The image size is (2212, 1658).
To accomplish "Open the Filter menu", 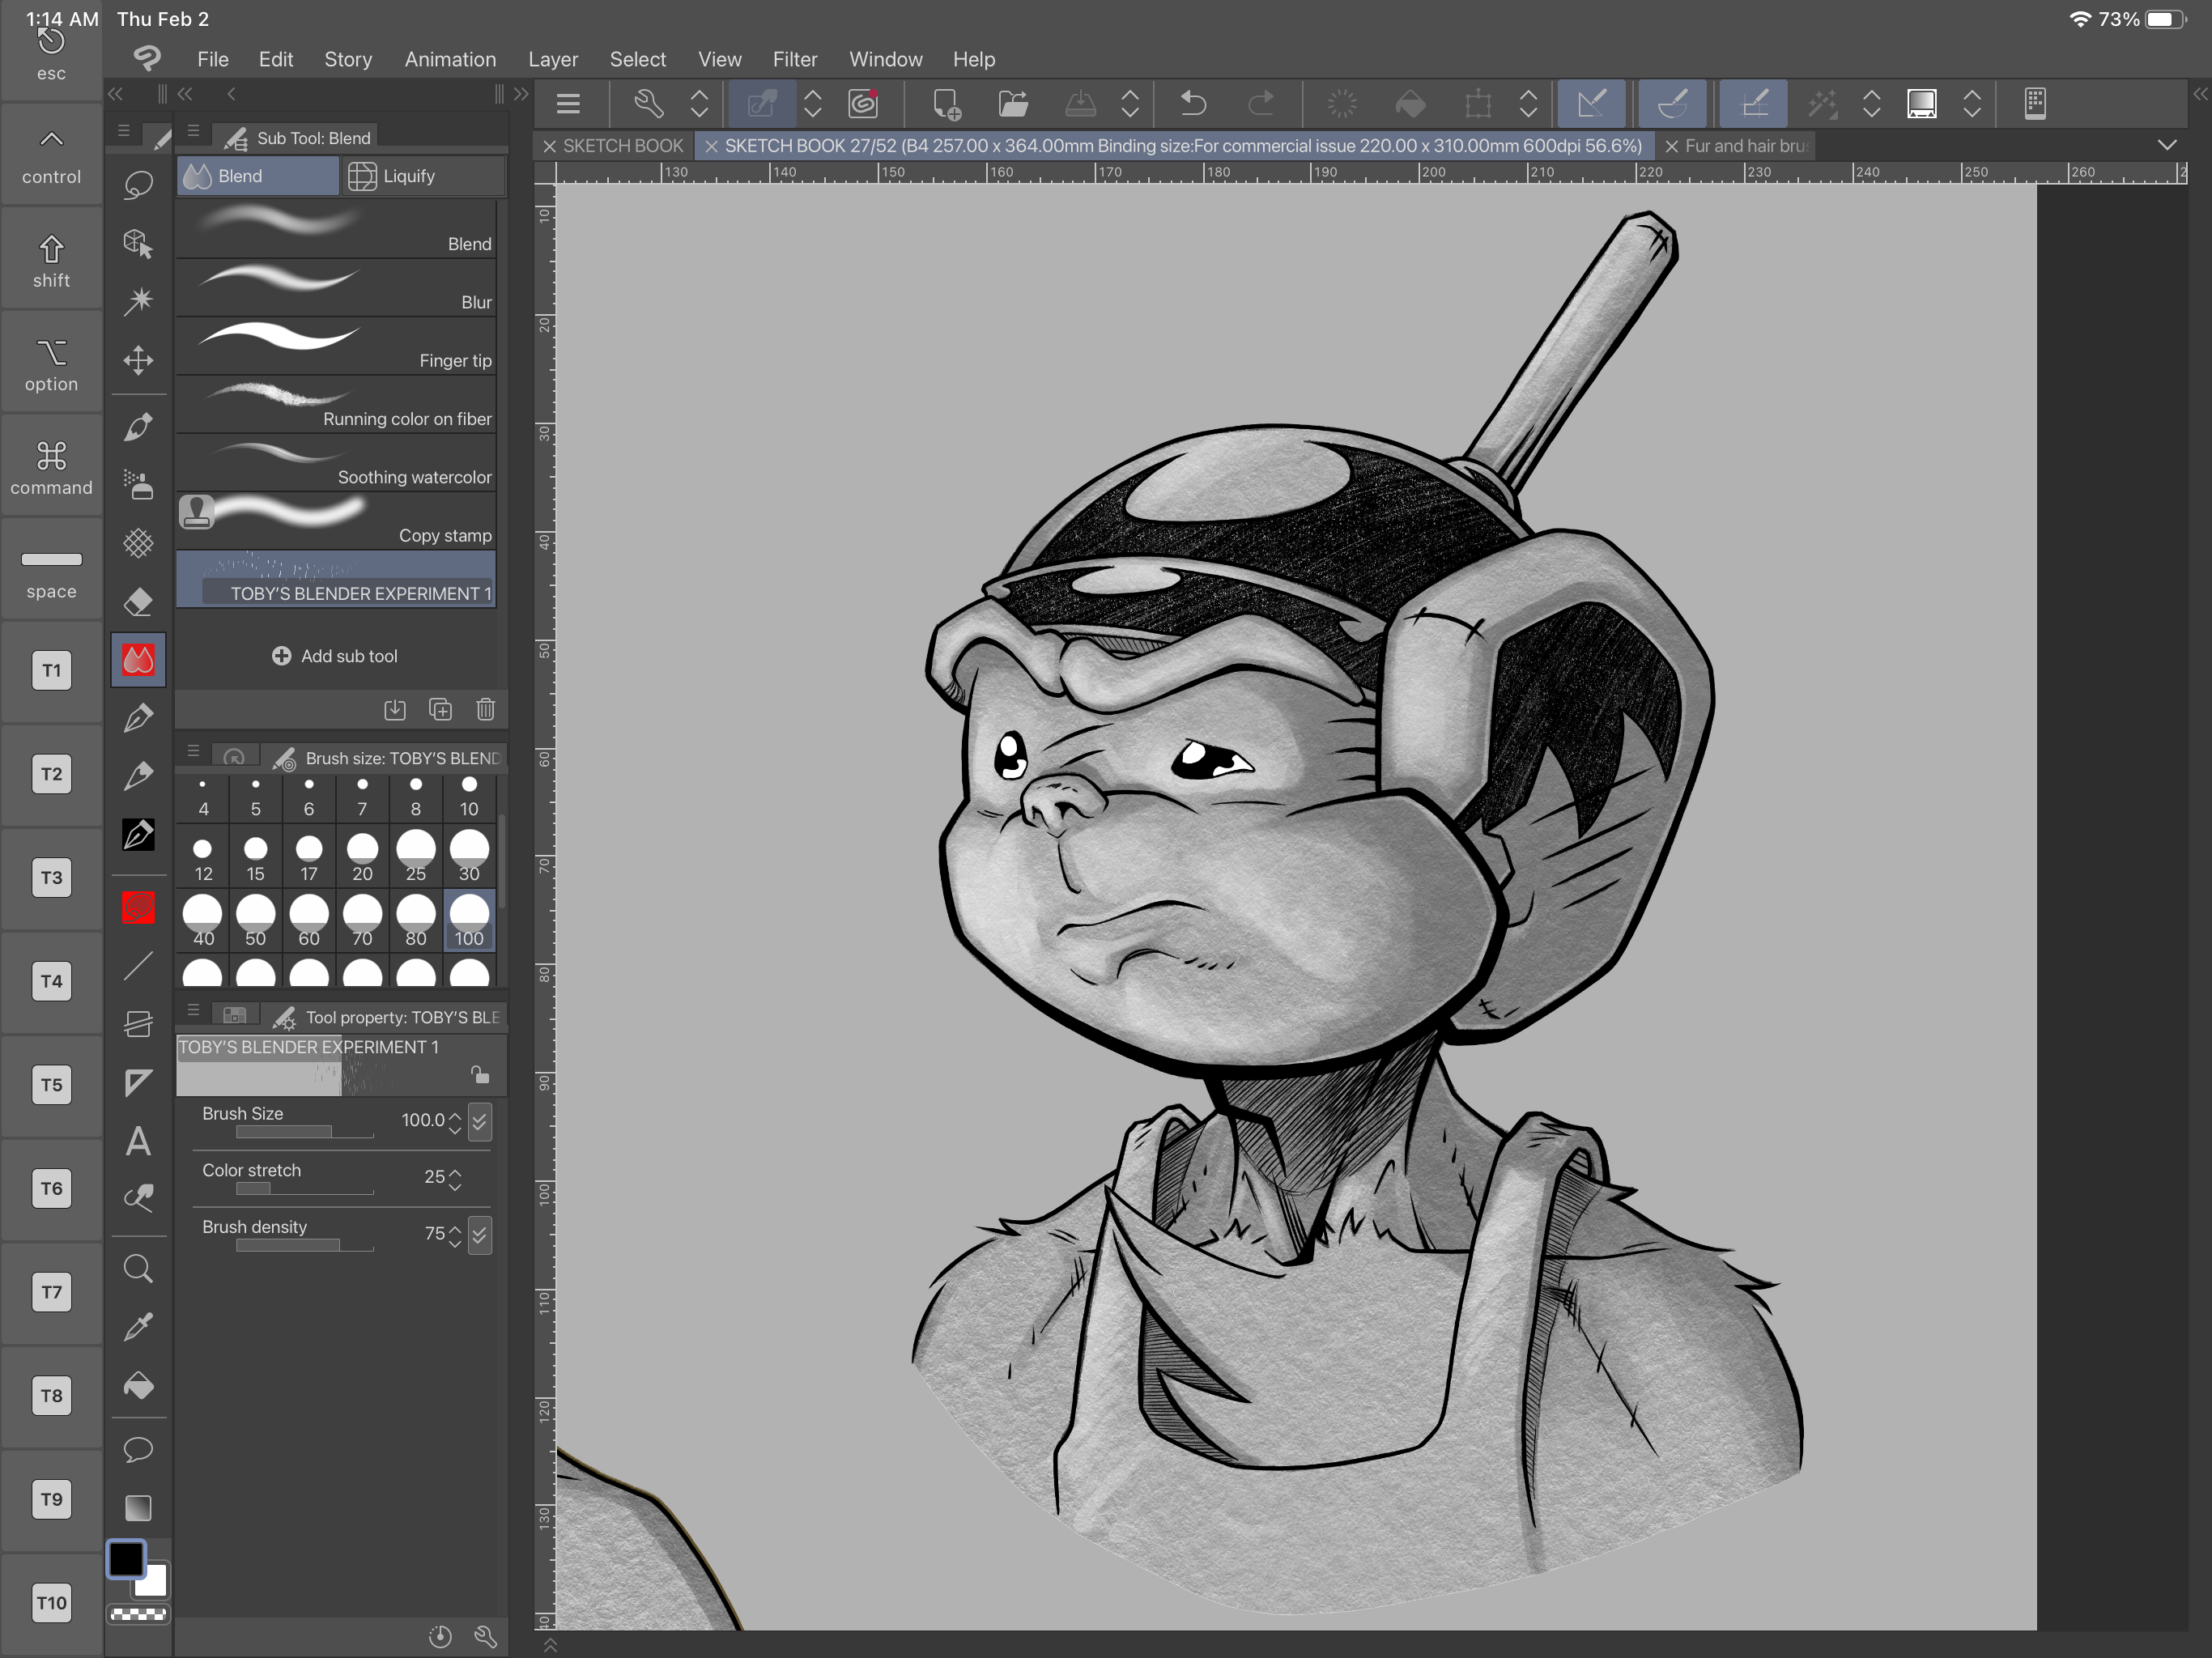I will pyautogui.click(x=795, y=59).
